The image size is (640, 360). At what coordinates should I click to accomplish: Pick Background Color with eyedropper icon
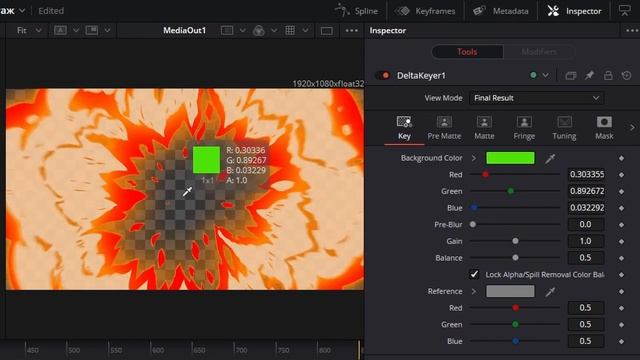tap(550, 158)
